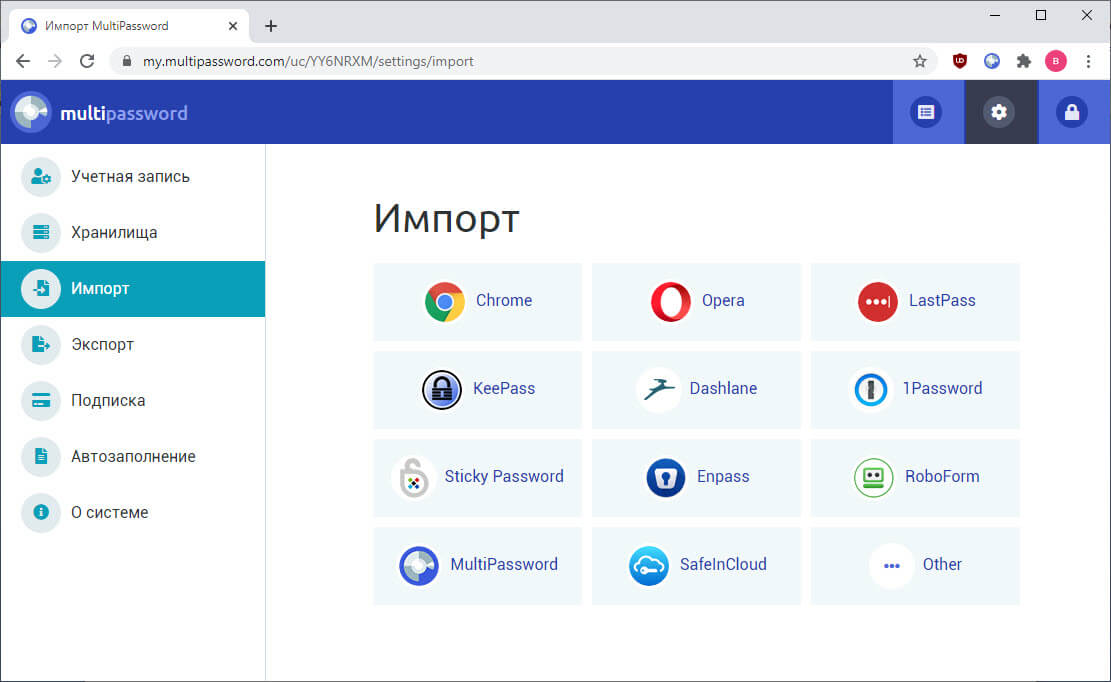This screenshot has width=1111, height=682.
Task: Select Импорт in the sidebar
Action: click(x=133, y=288)
